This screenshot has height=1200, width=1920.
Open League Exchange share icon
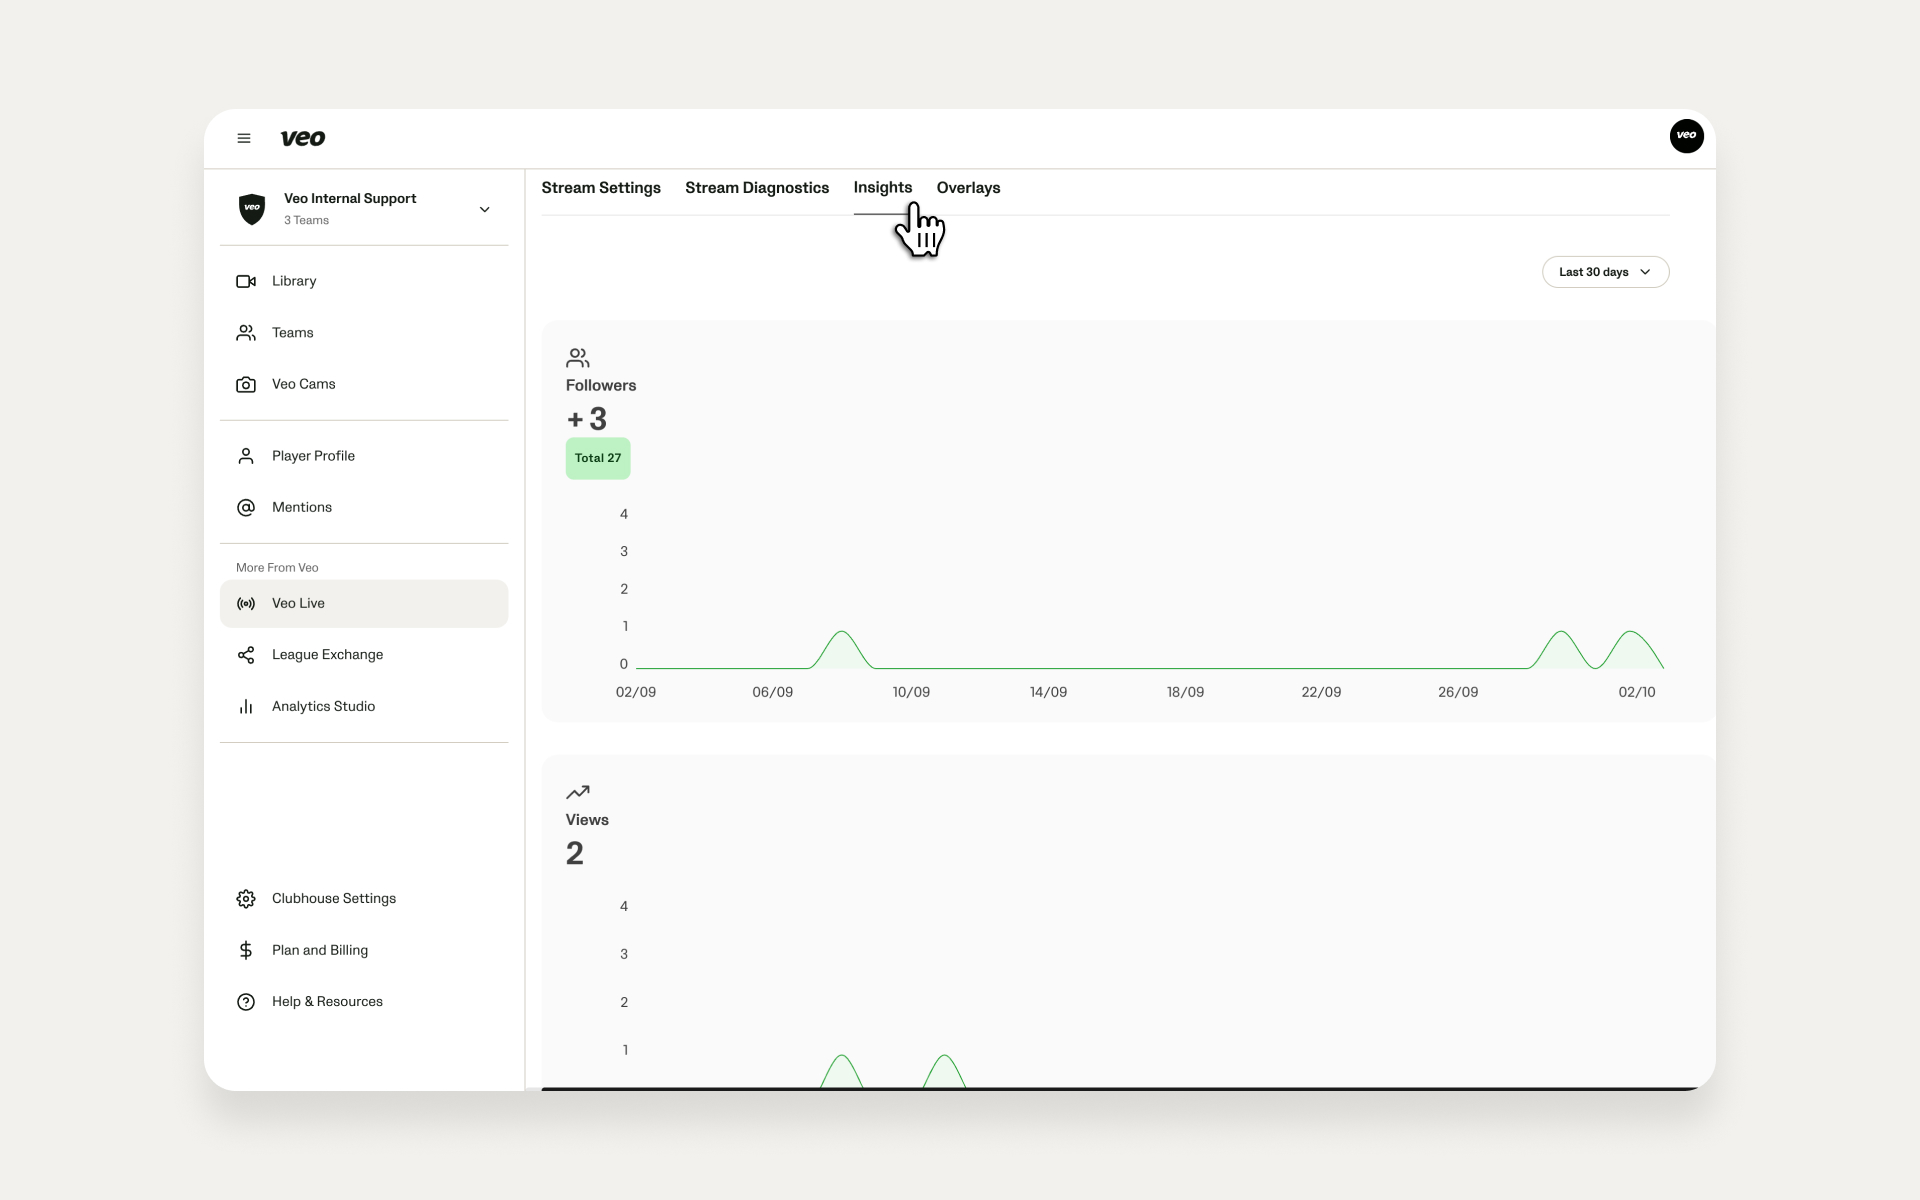(246, 655)
